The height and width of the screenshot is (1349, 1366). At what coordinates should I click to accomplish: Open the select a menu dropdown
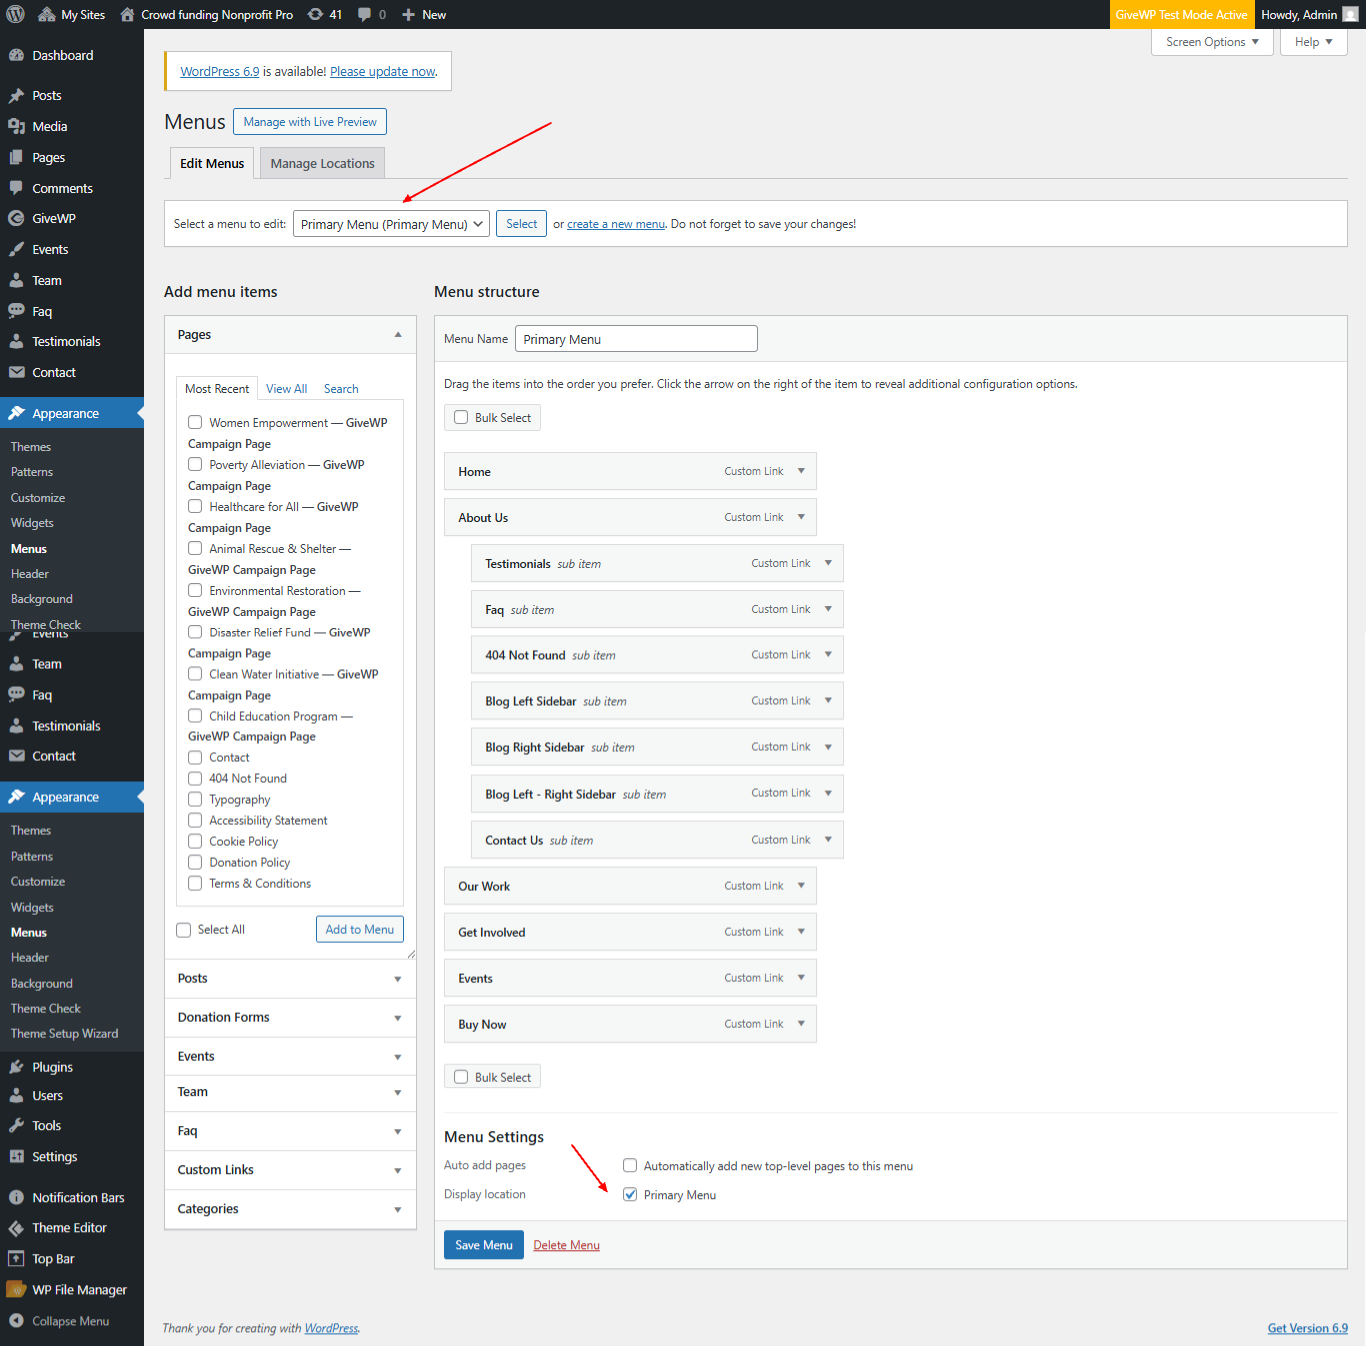pos(390,224)
